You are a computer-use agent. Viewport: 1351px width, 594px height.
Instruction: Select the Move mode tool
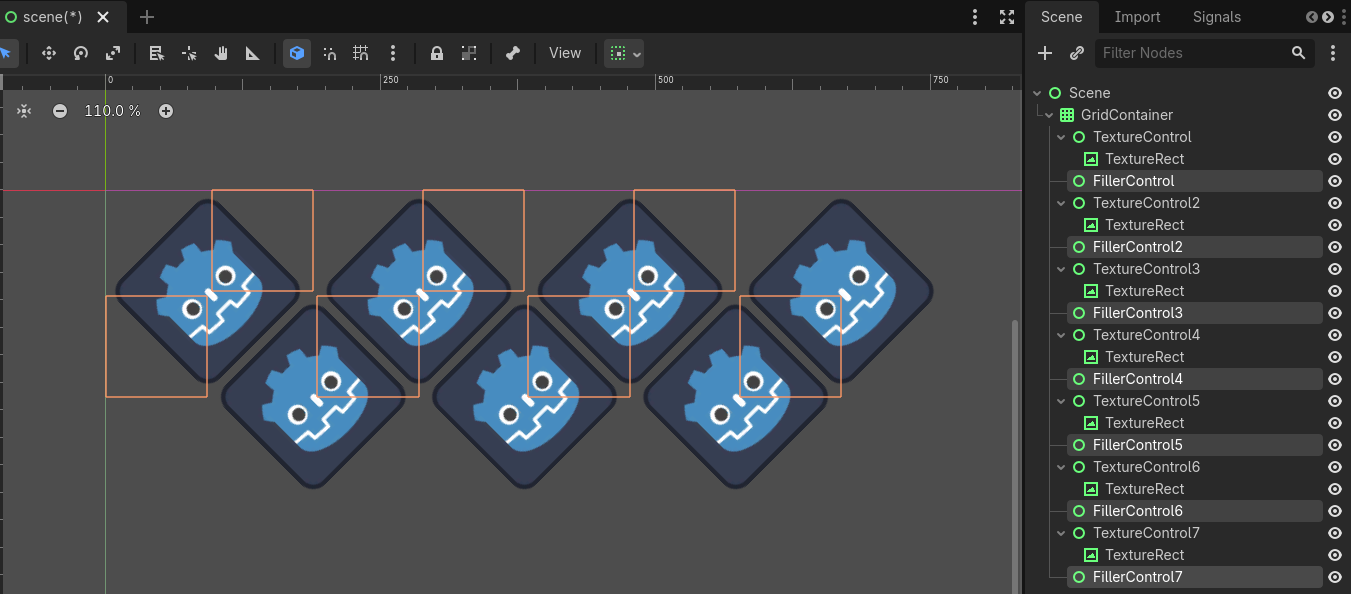48,53
